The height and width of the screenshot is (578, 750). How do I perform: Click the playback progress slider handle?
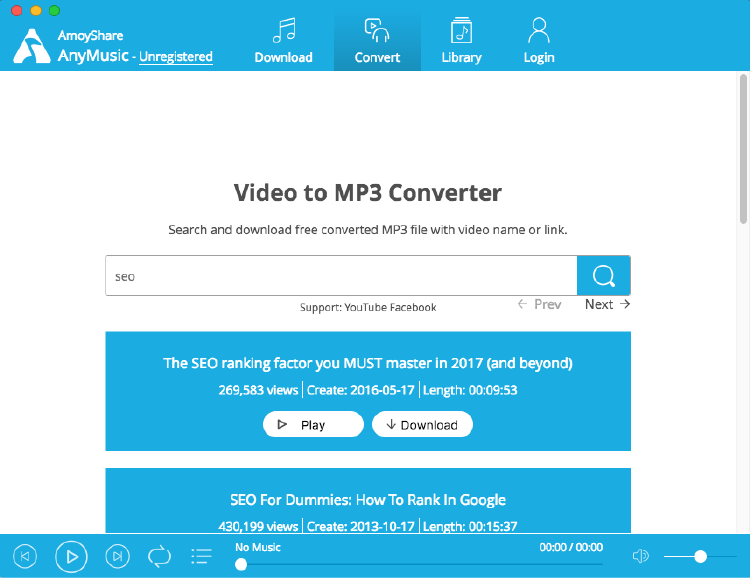pos(241,565)
